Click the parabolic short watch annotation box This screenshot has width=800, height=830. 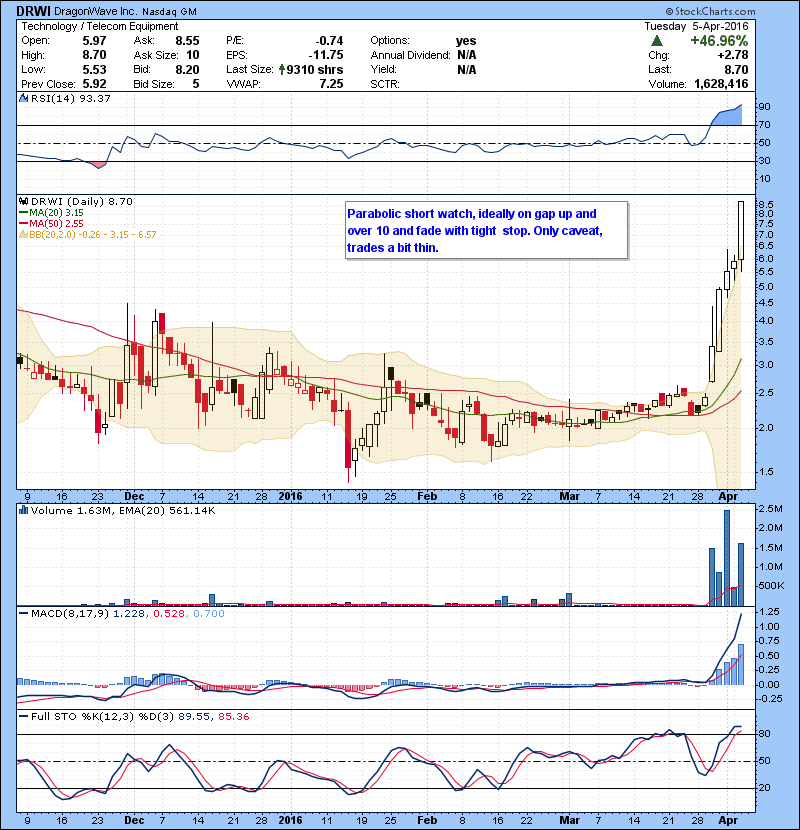coord(487,230)
